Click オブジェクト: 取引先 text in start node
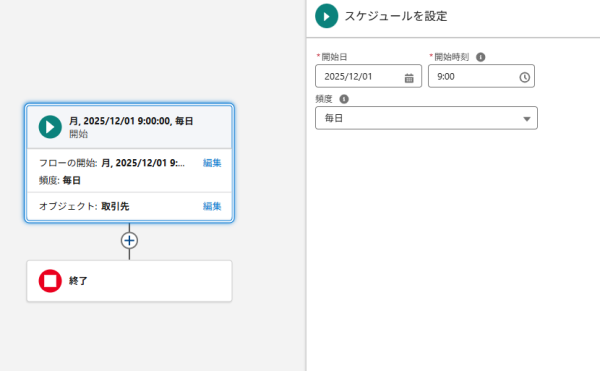The width and height of the screenshot is (600, 371). tap(84, 206)
